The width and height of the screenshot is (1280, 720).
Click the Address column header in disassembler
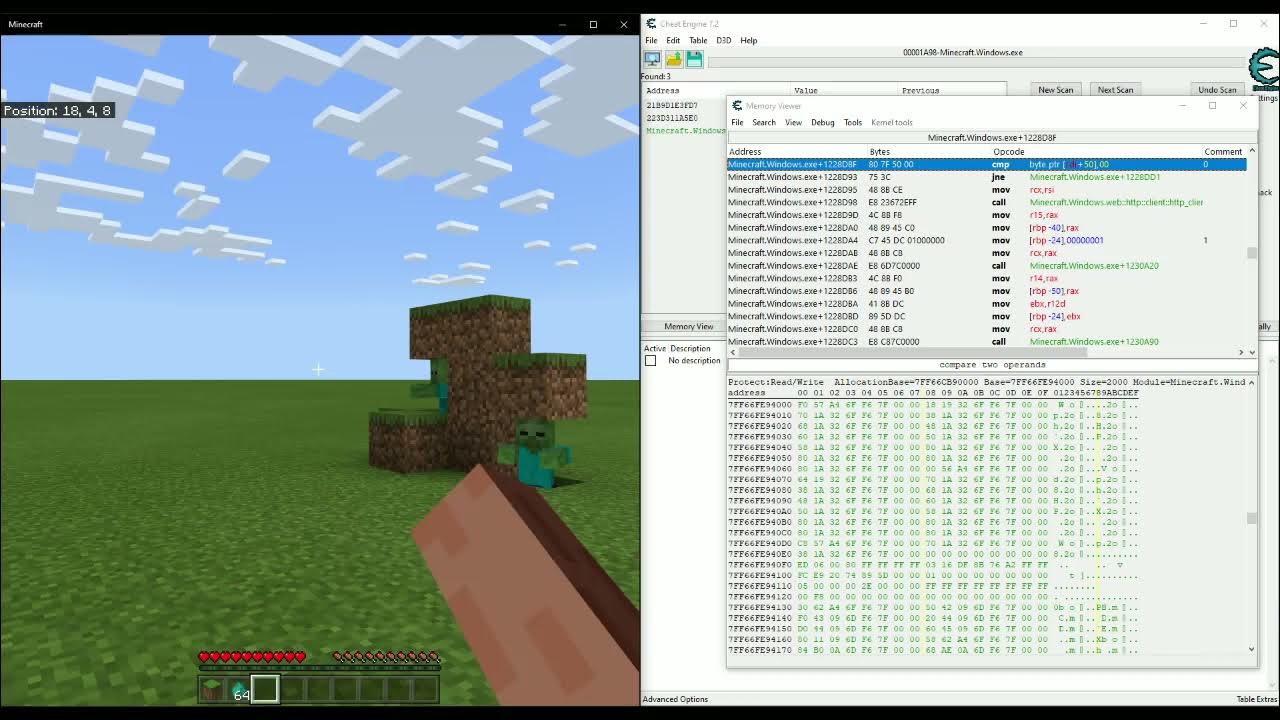click(797, 152)
